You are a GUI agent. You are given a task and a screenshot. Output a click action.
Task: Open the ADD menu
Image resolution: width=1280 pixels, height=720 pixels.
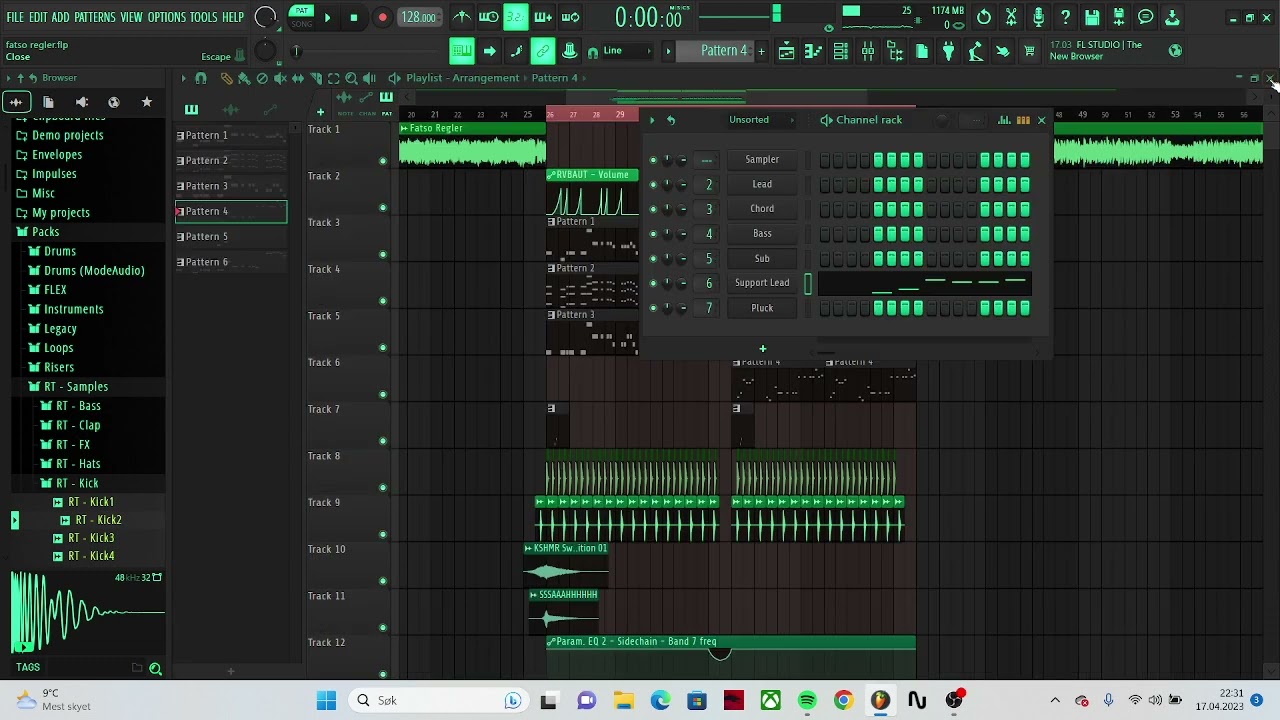[x=61, y=18]
